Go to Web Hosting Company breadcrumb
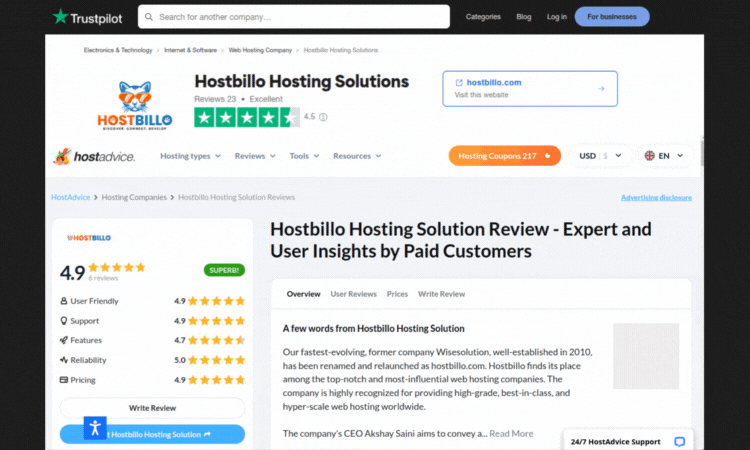The width and height of the screenshot is (750, 450). tap(260, 50)
